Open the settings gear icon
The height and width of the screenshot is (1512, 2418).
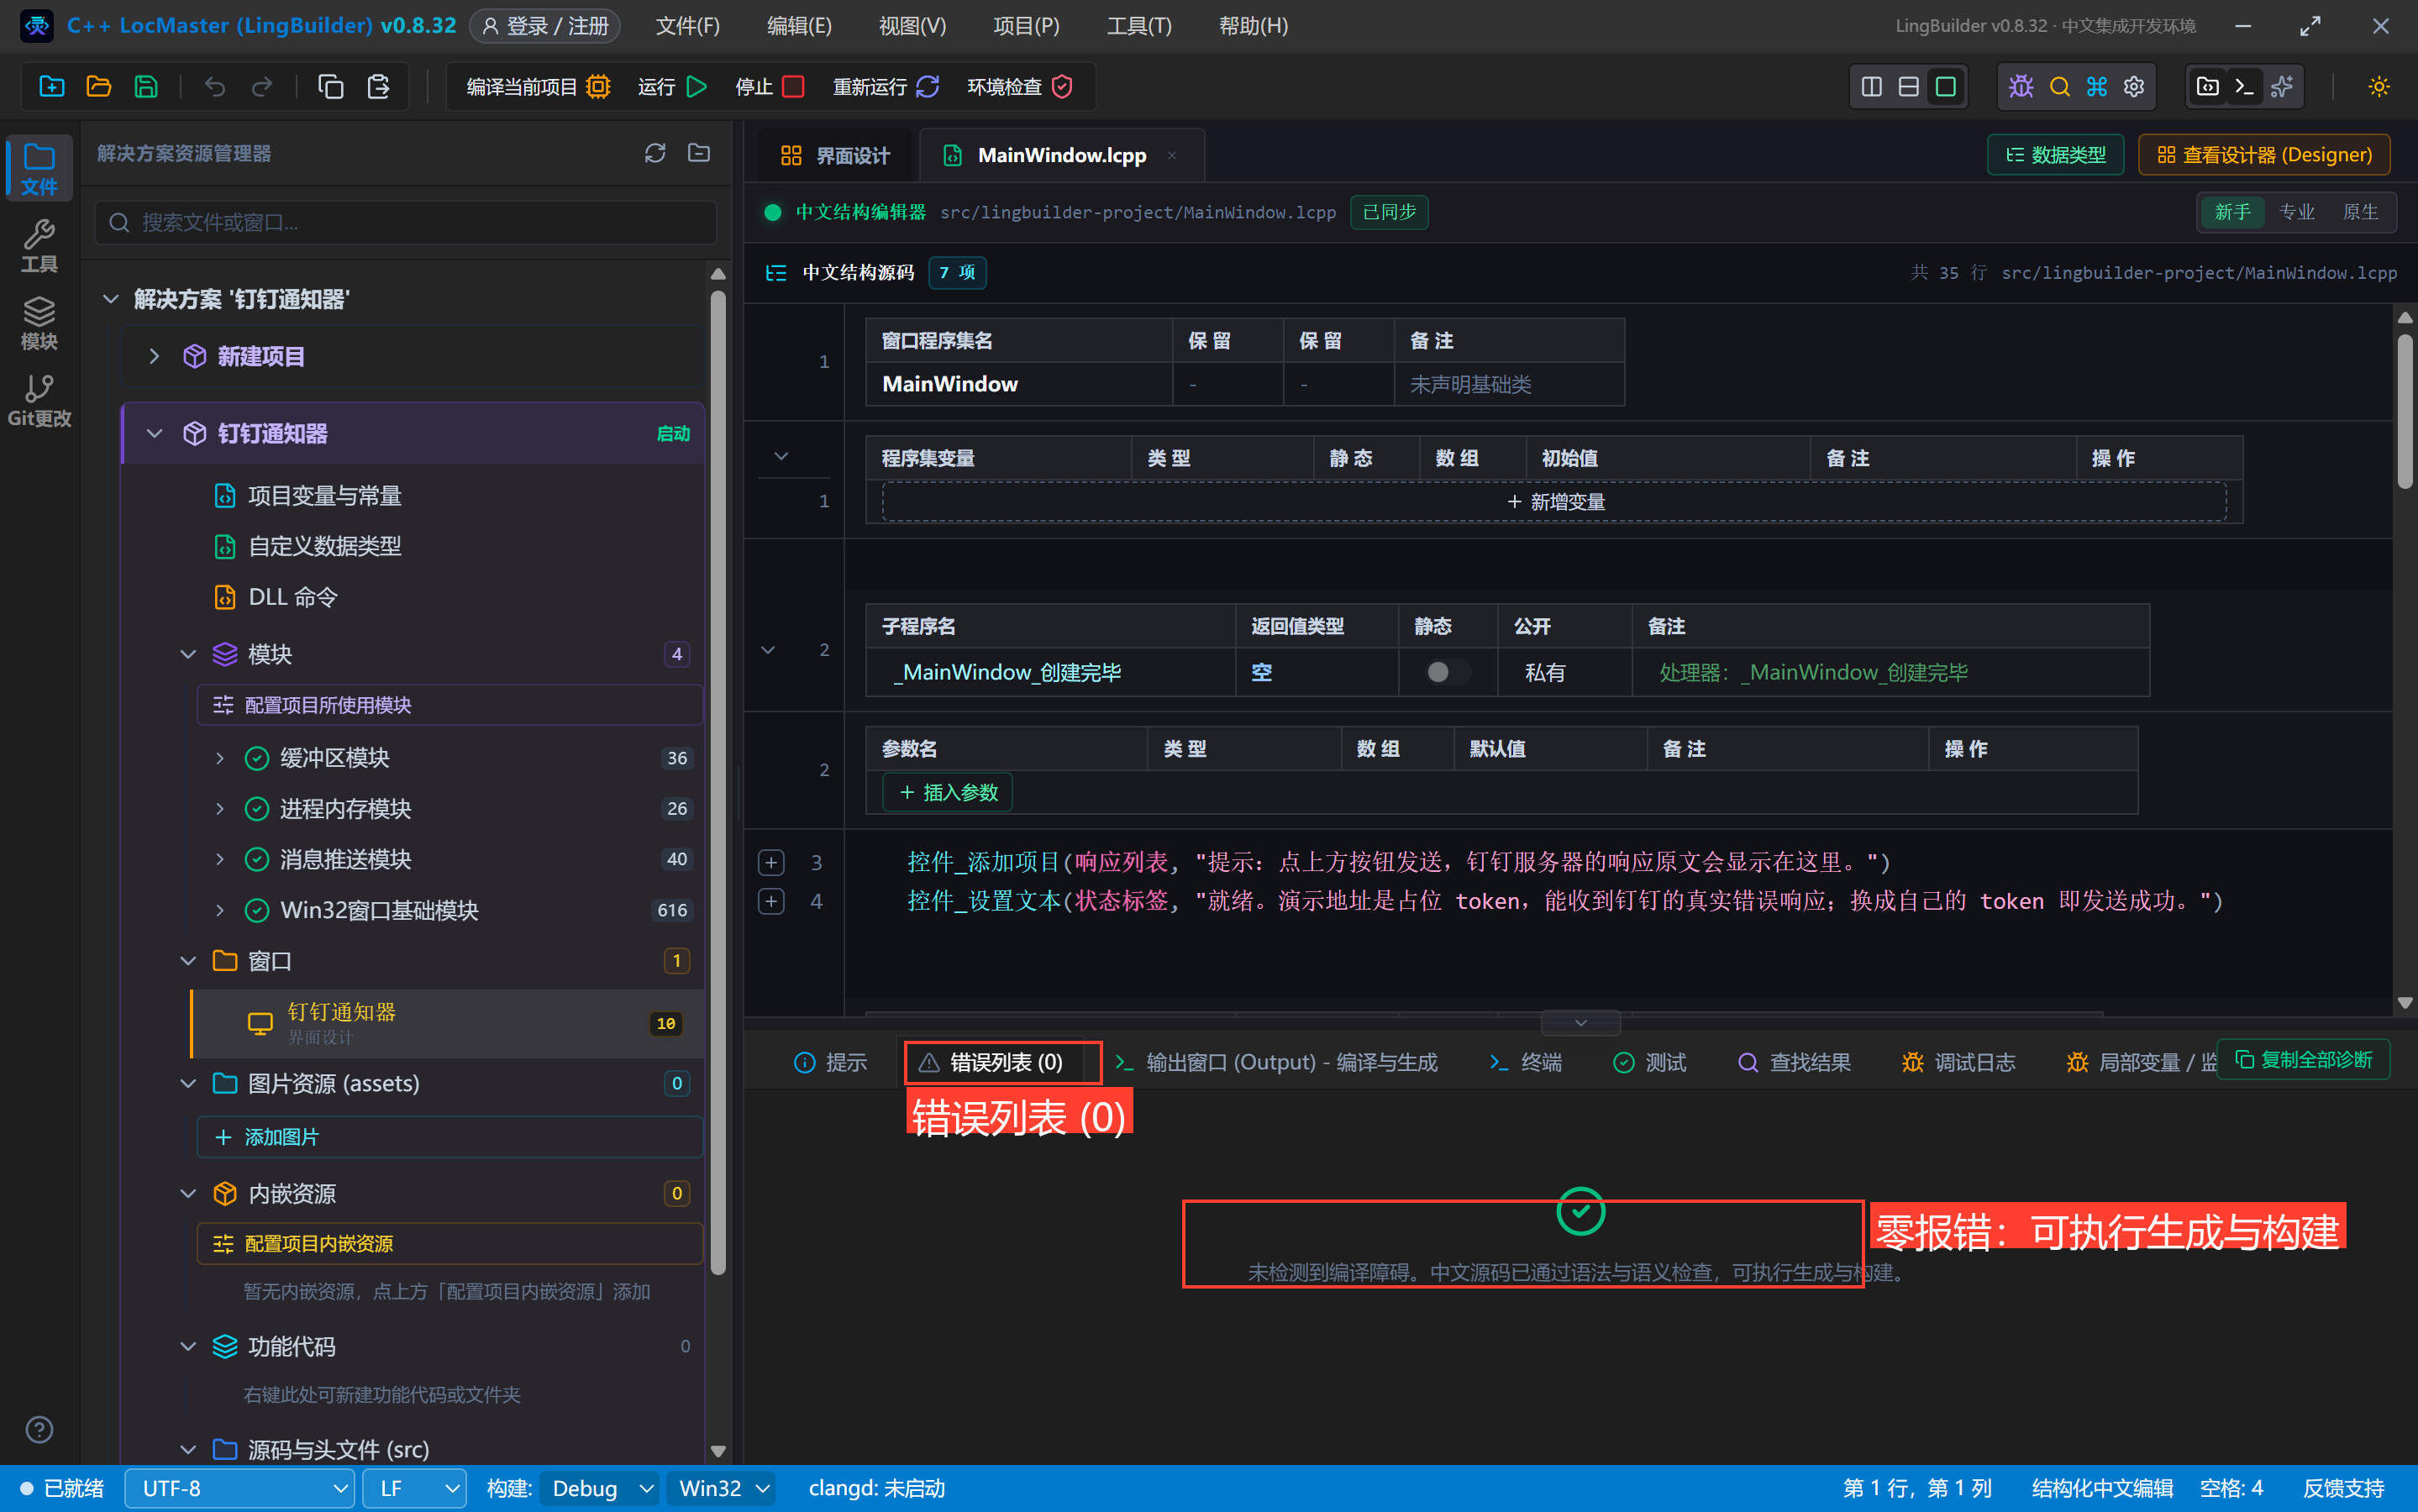(x=2134, y=87)
